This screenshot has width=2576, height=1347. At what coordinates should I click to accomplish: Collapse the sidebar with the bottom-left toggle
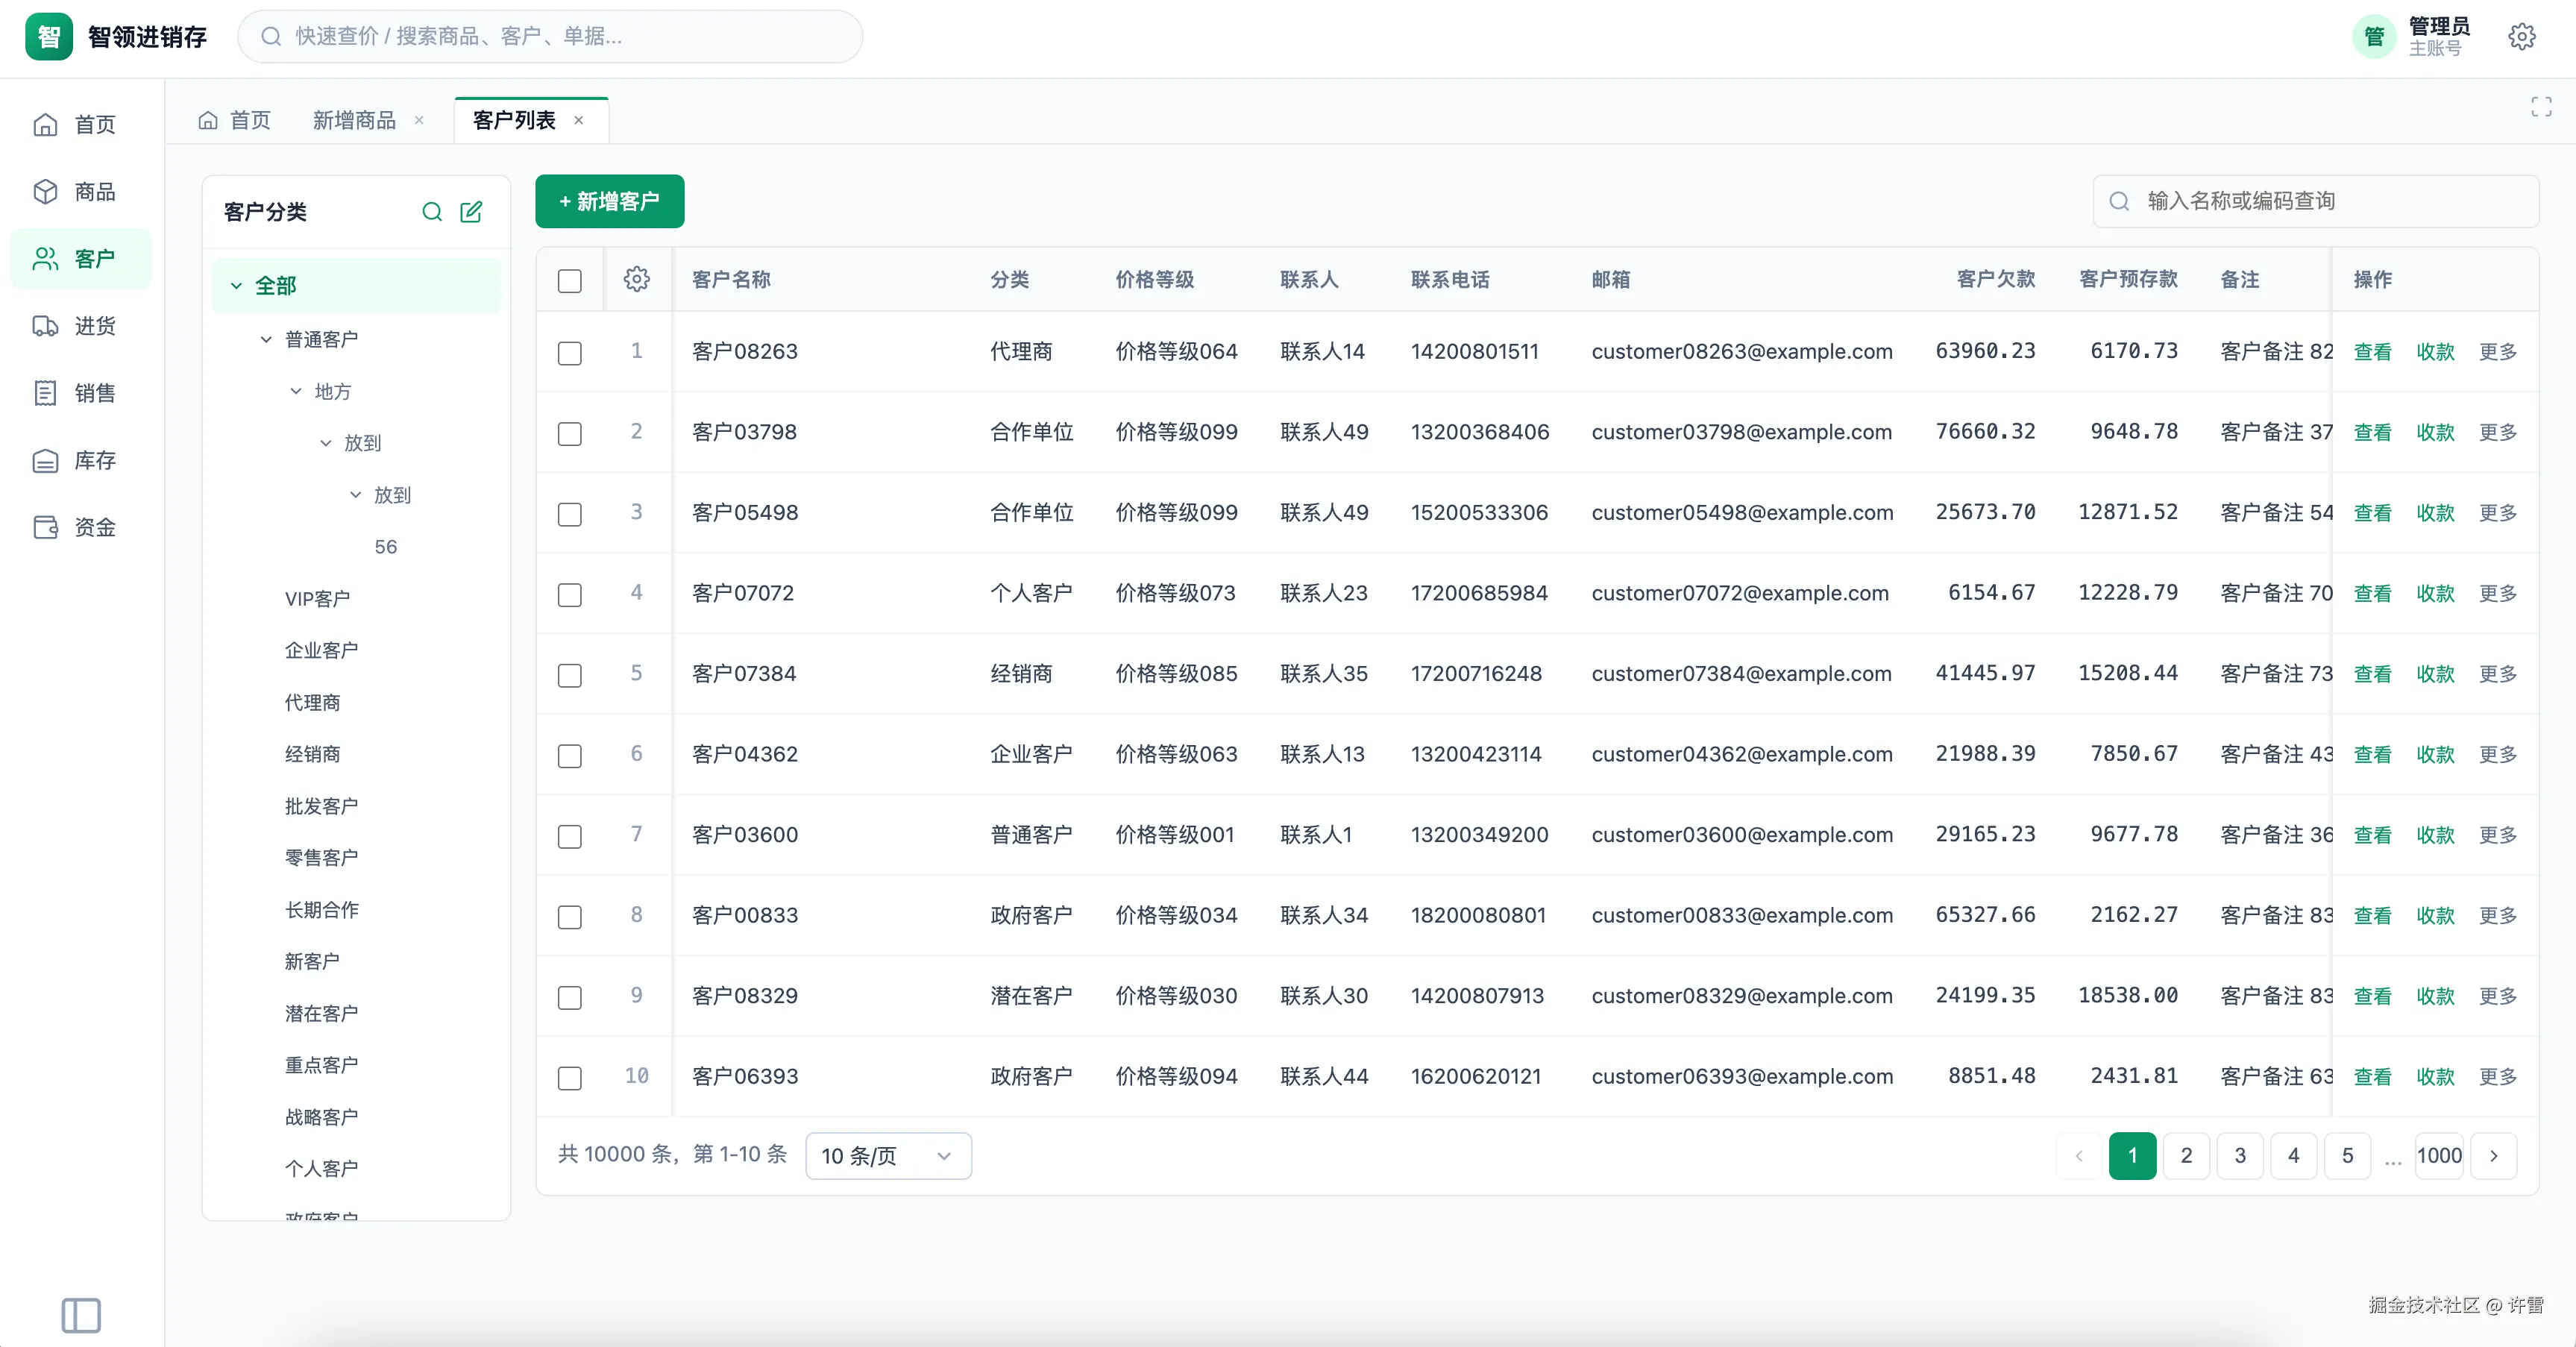[x=81, y=1315]
